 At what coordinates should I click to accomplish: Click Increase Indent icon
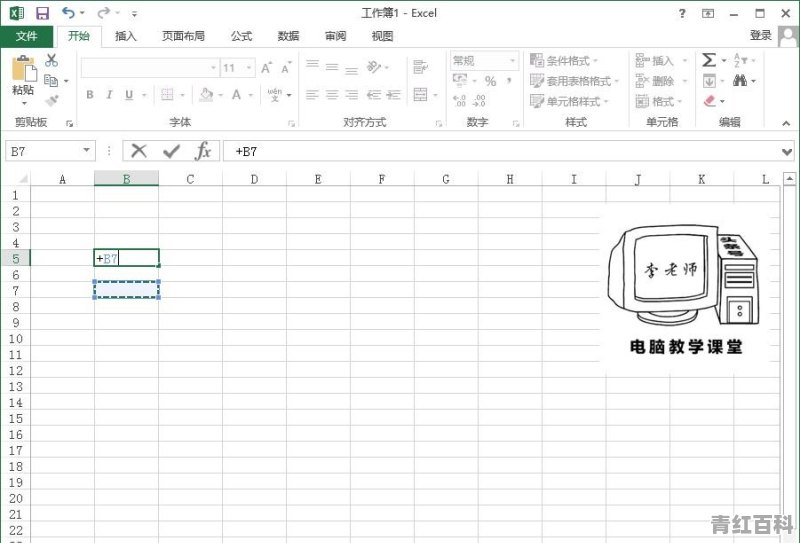pyautogui.click(x=393, y=94)
